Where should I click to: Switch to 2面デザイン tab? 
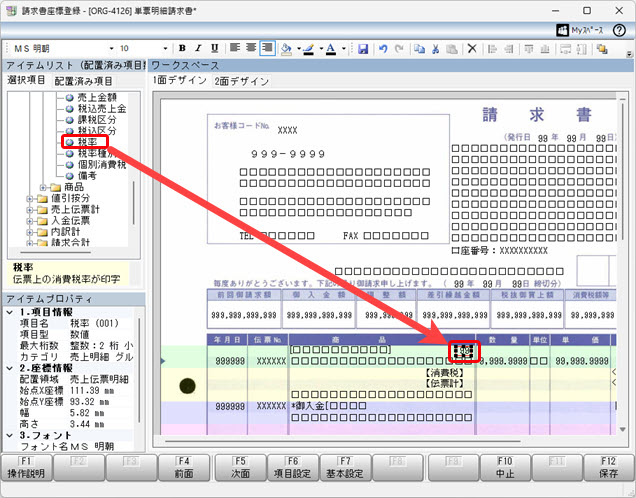242,81
